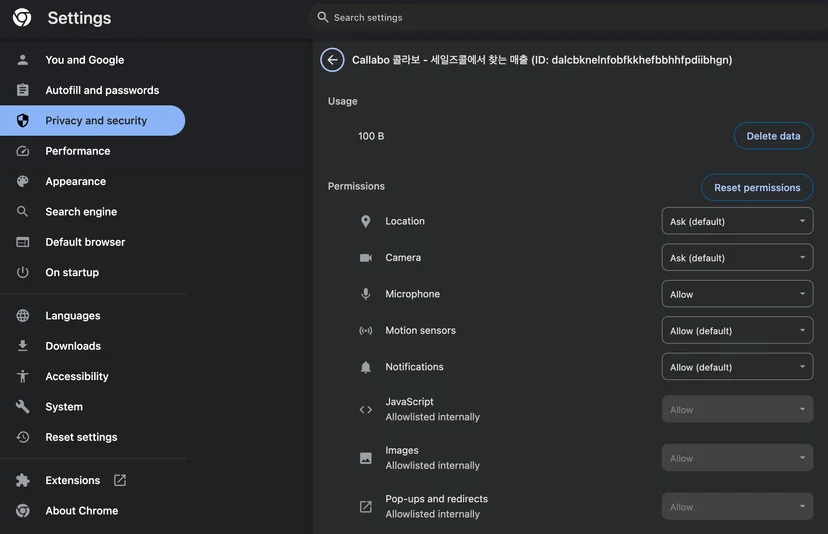Viewport: 828px width, 534px height.
Task: Open the Location permission dropdown
Action: coord(737,221)
